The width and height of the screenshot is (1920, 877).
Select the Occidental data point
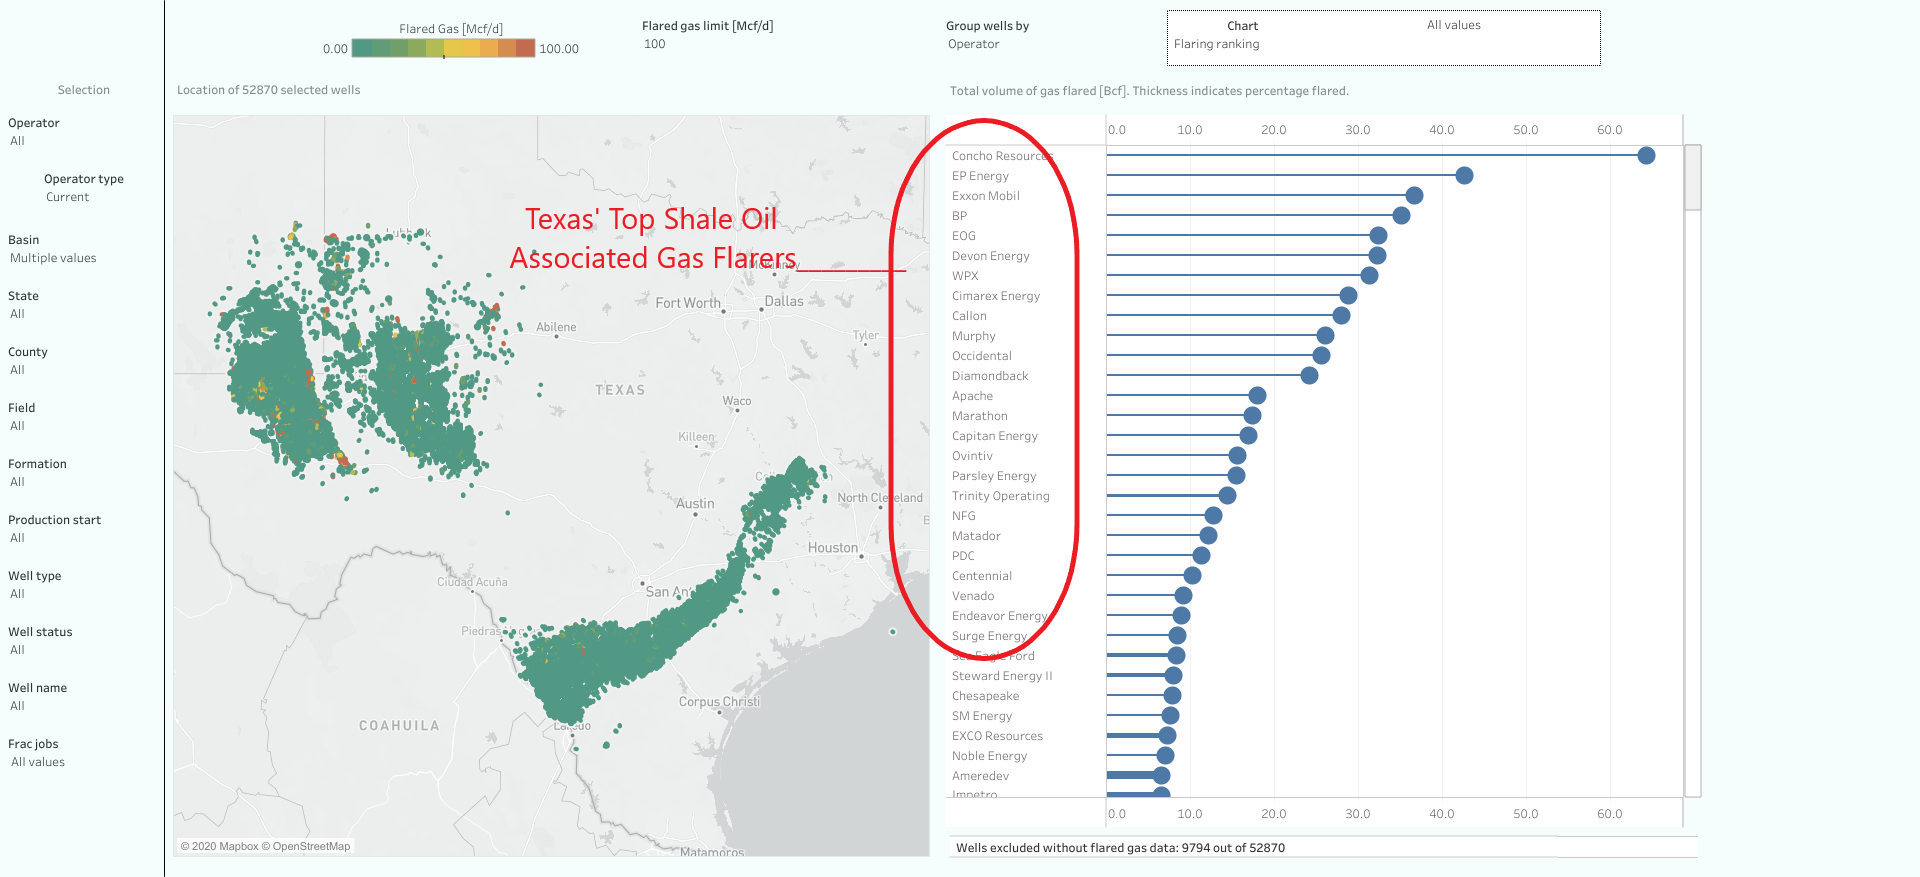click(x=1321, y=355)
